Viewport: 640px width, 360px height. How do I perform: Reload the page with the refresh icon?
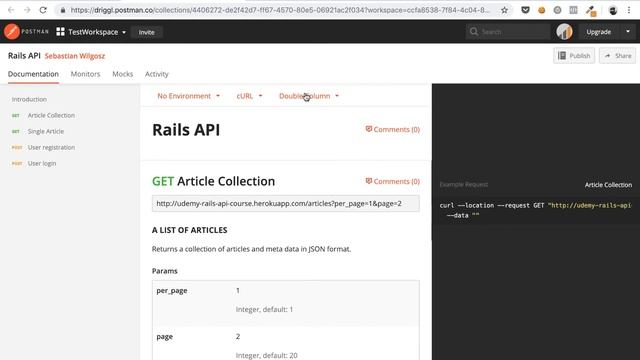tap(43, 10)
